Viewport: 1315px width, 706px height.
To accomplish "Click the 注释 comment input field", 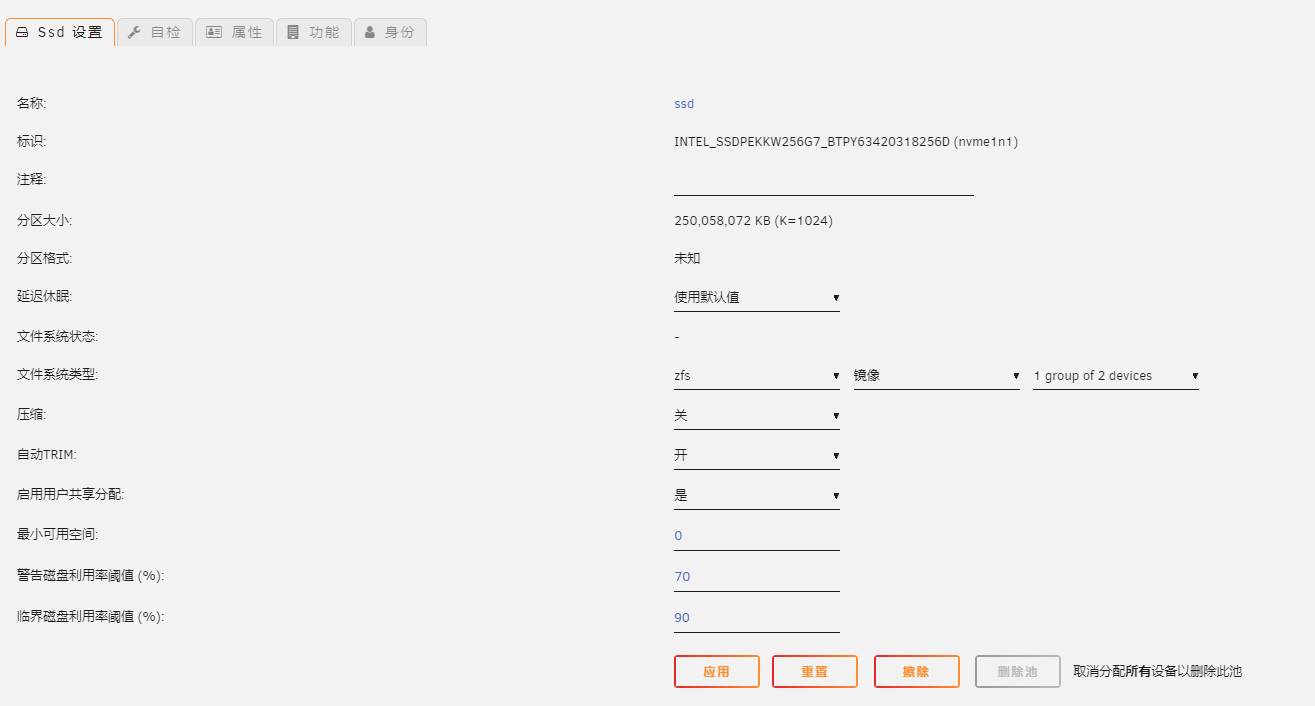I will click(x=823, y=182).
